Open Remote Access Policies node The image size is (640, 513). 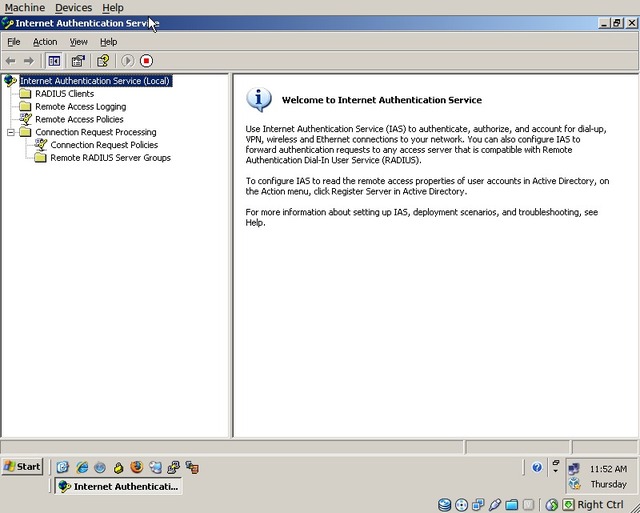click(x=79, y=119)
